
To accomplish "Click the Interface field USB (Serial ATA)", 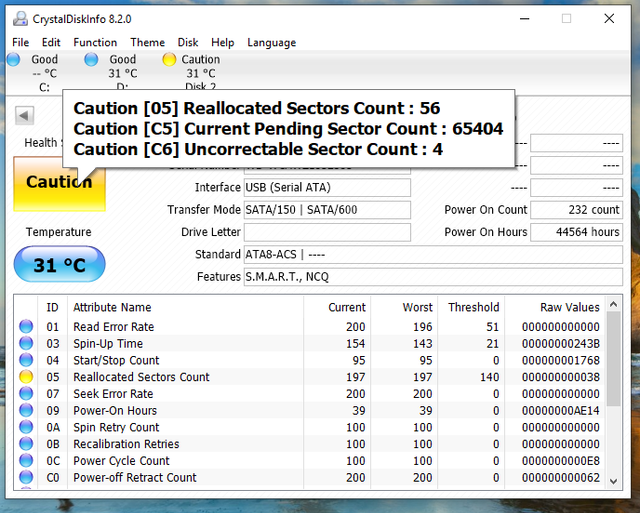I will coord(327,187).
